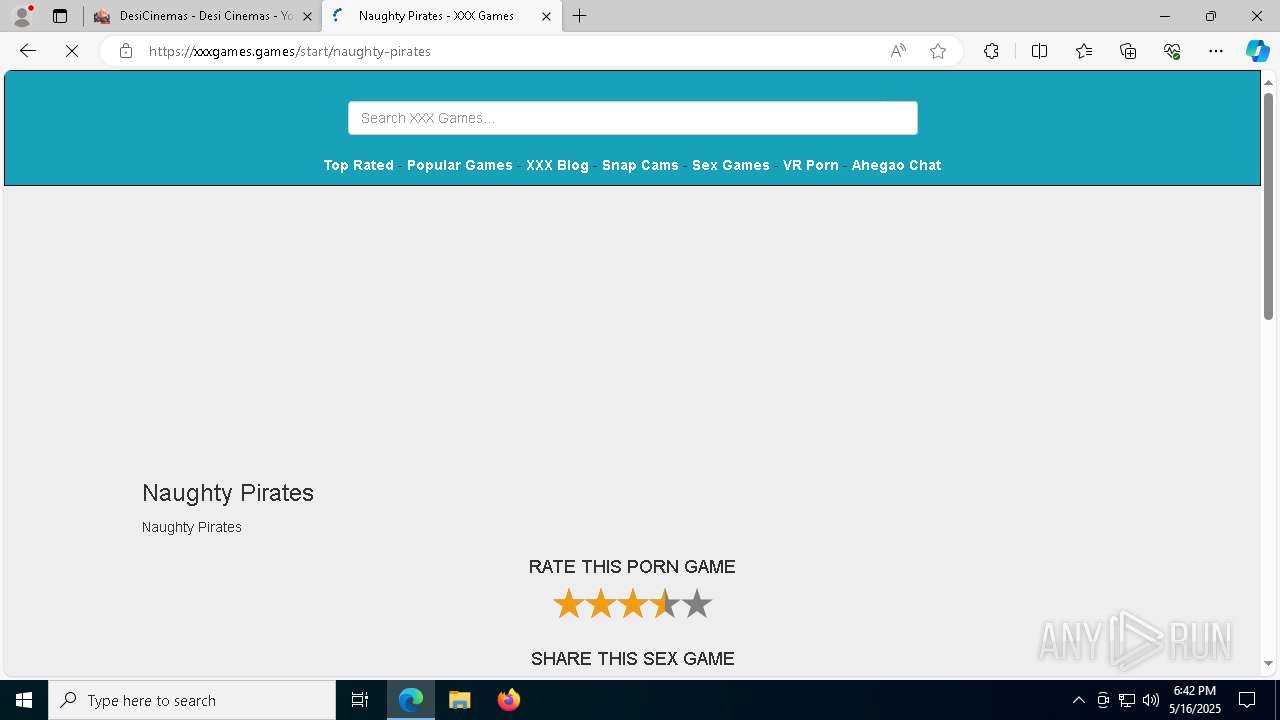Stop loading the page
Viewport: 1280px width, 720px height.
72,51
